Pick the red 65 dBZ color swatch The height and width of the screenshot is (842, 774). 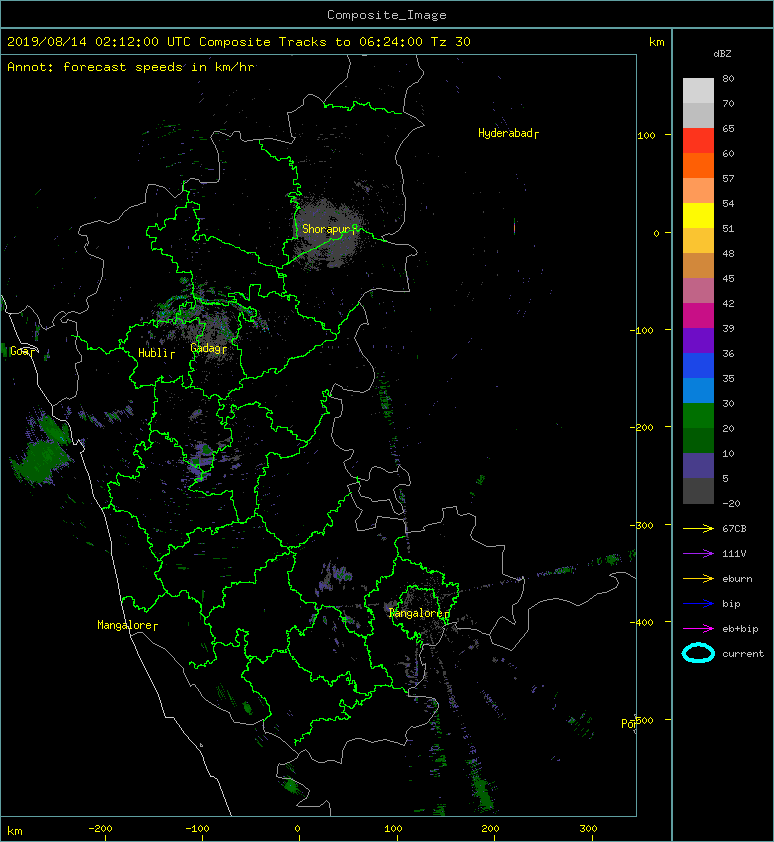click(x=698, y=141)
